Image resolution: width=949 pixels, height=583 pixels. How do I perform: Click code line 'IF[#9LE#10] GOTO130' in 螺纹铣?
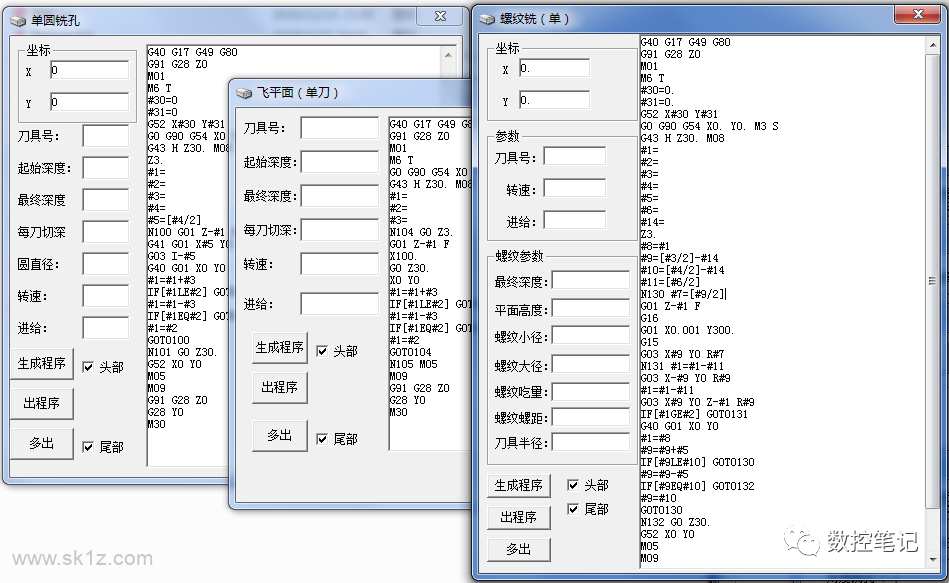click(698, 462)
